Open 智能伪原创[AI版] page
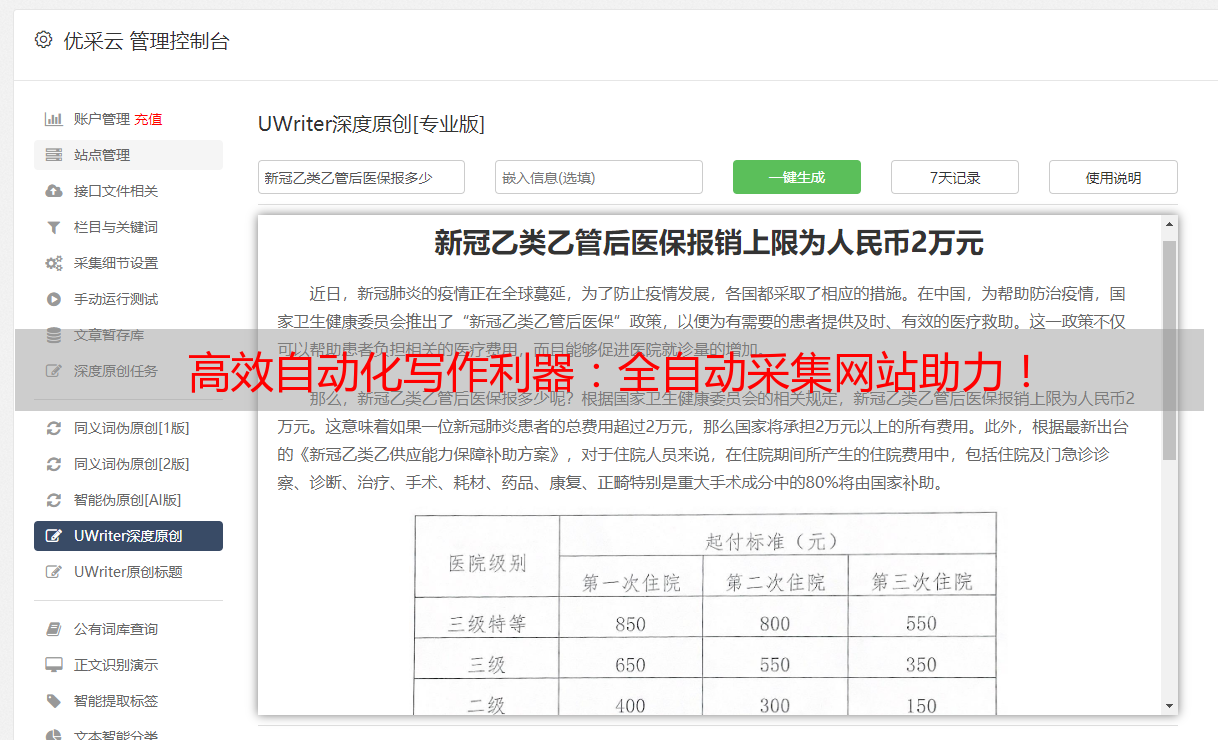The height and width of the screenshot is (740, 1218). (128, 500)
